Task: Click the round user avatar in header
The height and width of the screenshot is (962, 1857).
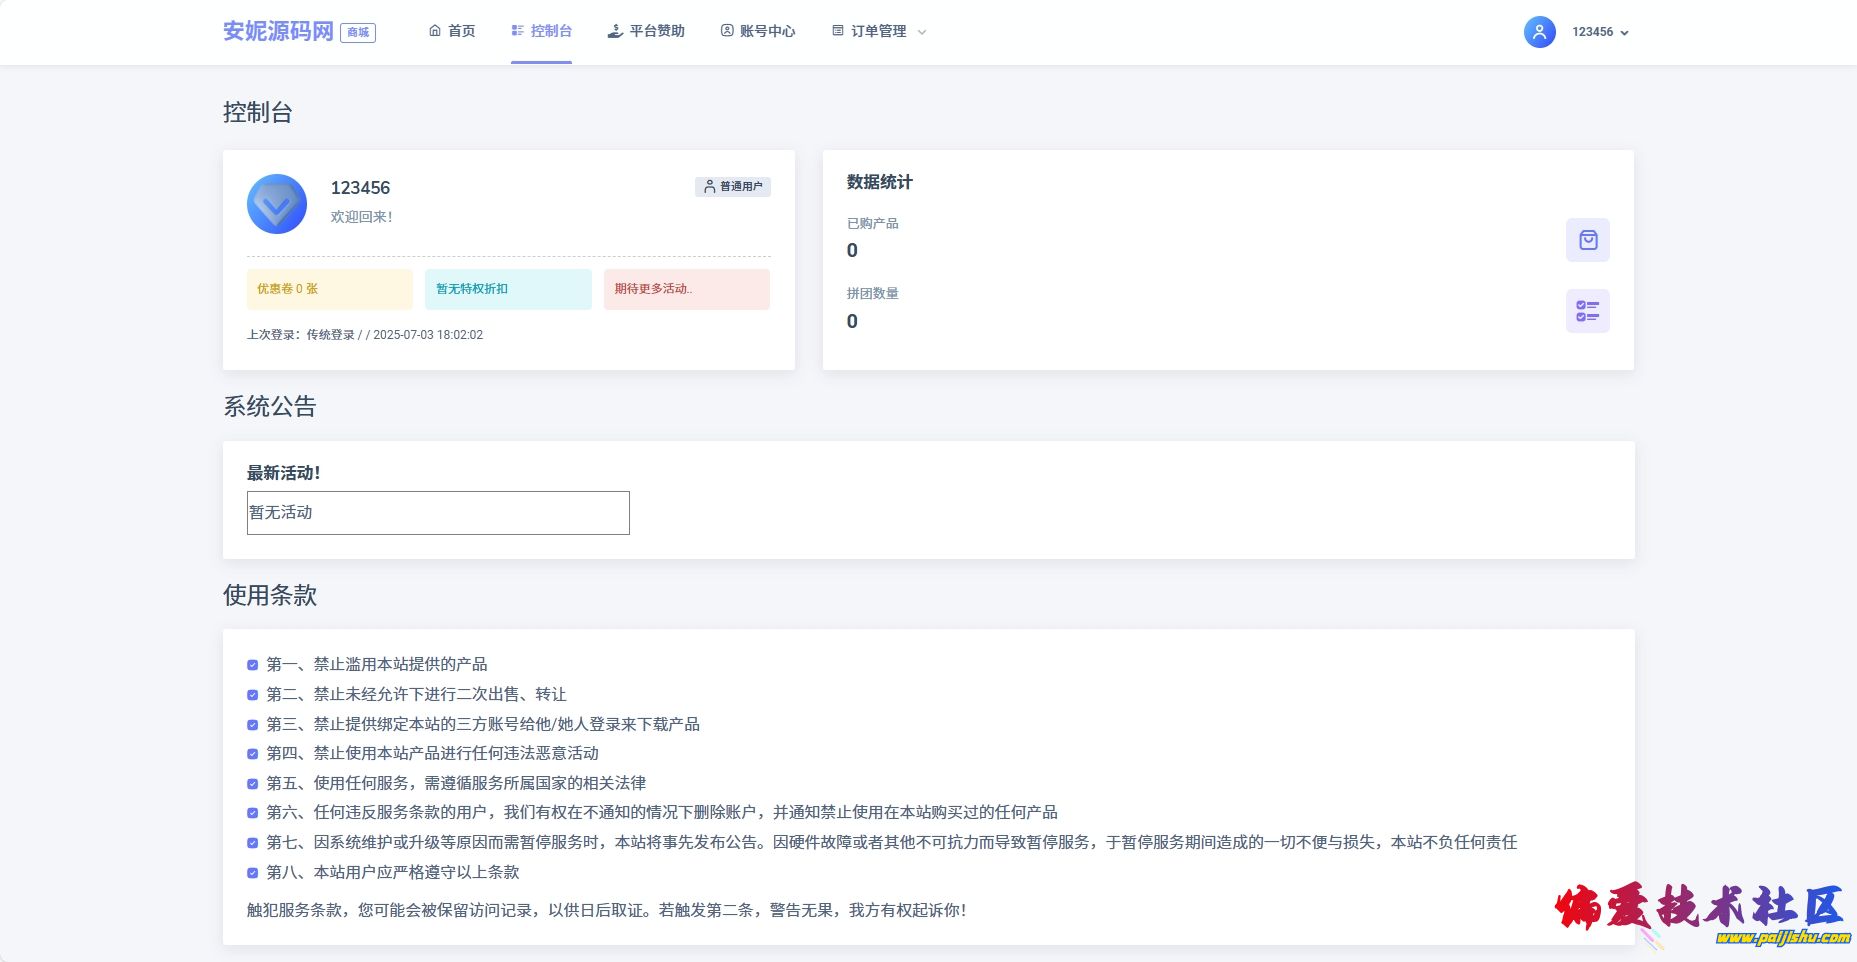Action: [1539, 32]
